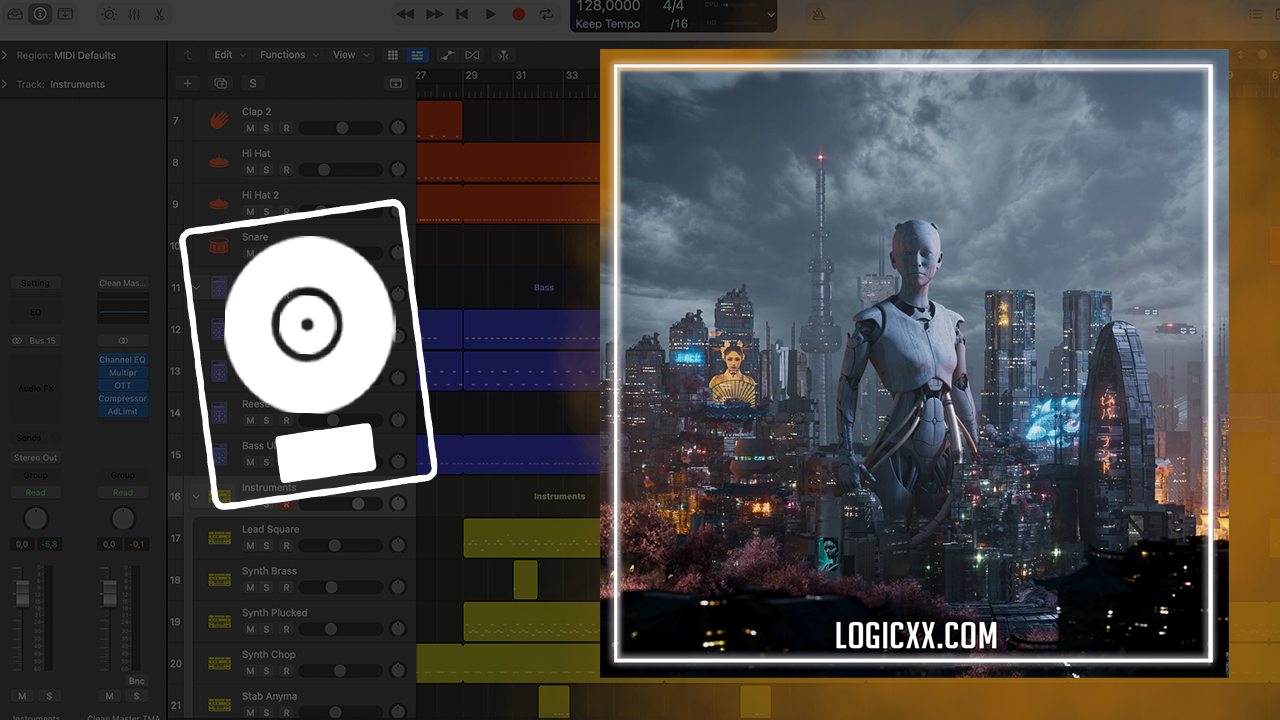Toggle the global Solo S button

252,83
